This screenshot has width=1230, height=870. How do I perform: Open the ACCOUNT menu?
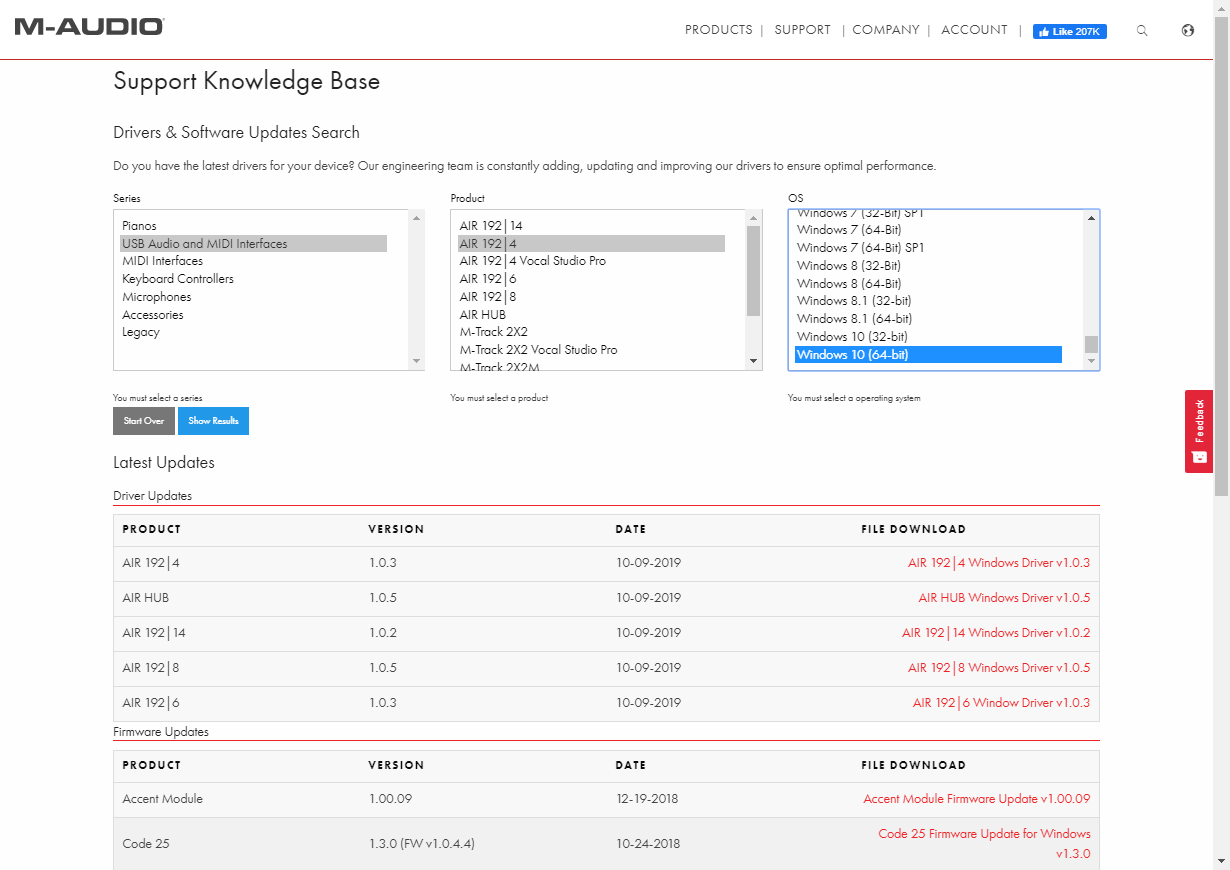tap(974, 30)
